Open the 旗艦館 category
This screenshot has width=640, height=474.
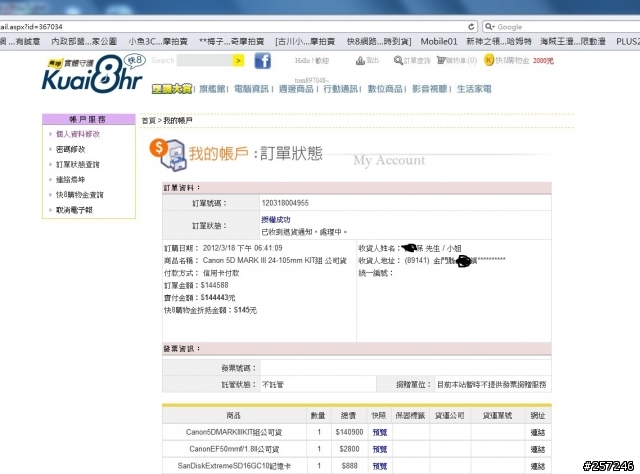(211, 89)
